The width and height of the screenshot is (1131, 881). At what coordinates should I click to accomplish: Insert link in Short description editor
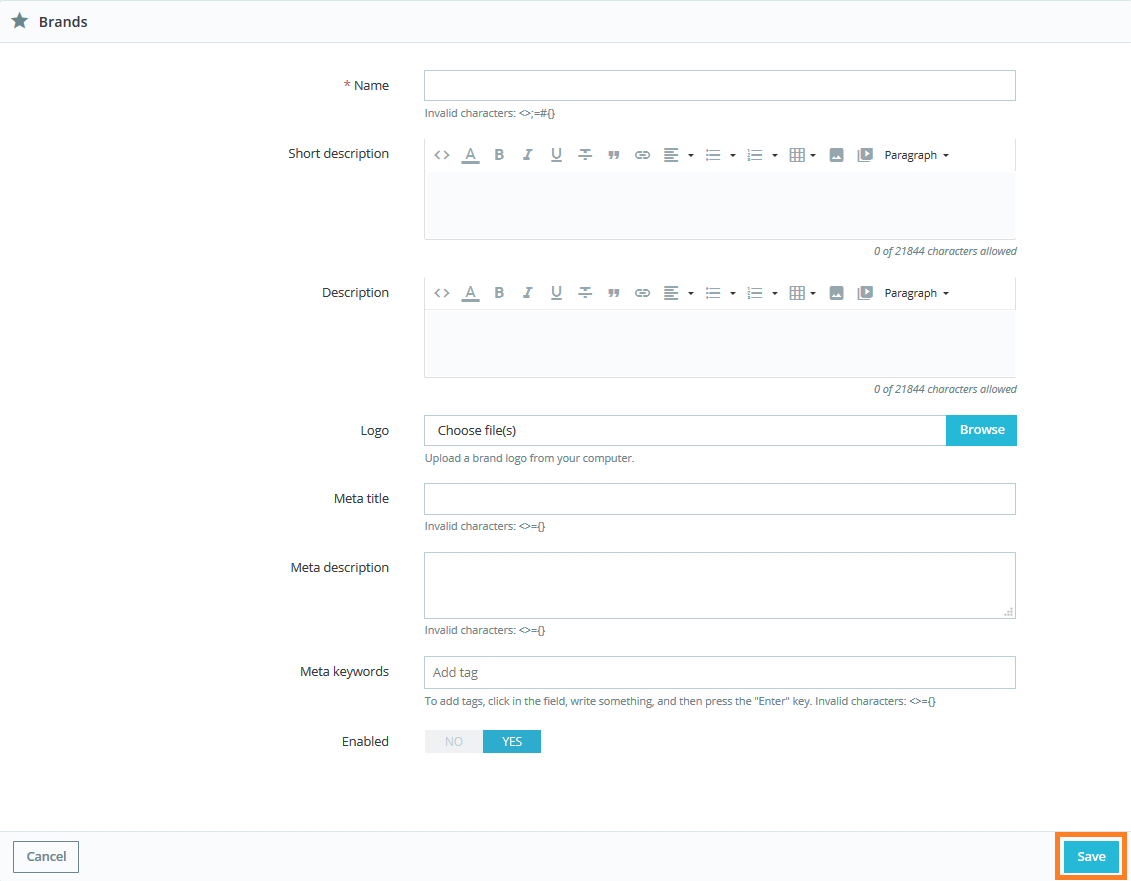[643, 155]
